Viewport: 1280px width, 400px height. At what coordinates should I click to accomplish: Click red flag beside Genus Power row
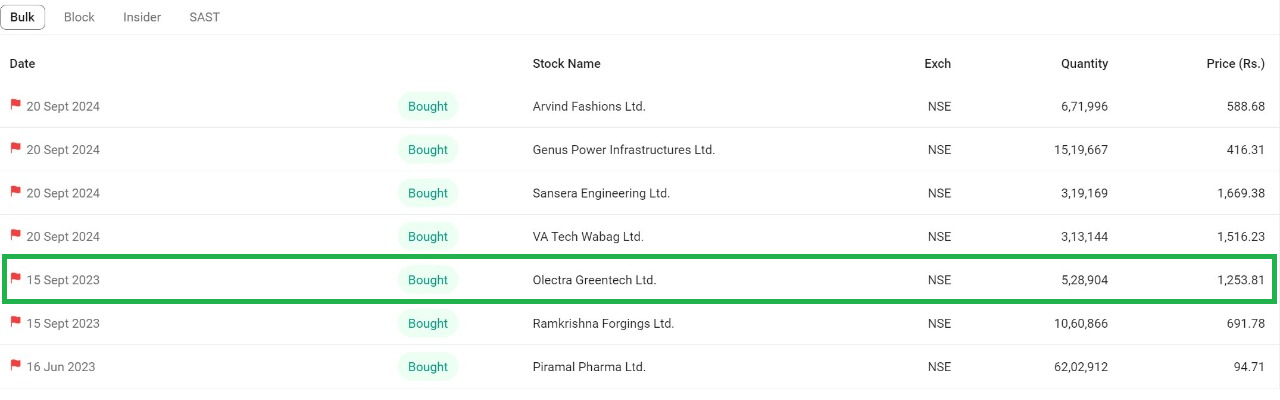tap(15, 149)
